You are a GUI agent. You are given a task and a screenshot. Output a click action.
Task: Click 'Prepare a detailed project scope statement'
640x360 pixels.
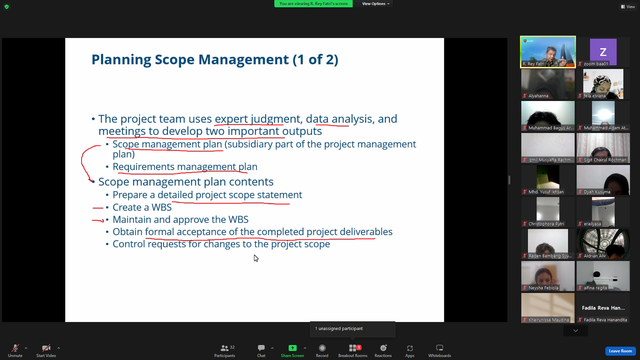[207, 195]
